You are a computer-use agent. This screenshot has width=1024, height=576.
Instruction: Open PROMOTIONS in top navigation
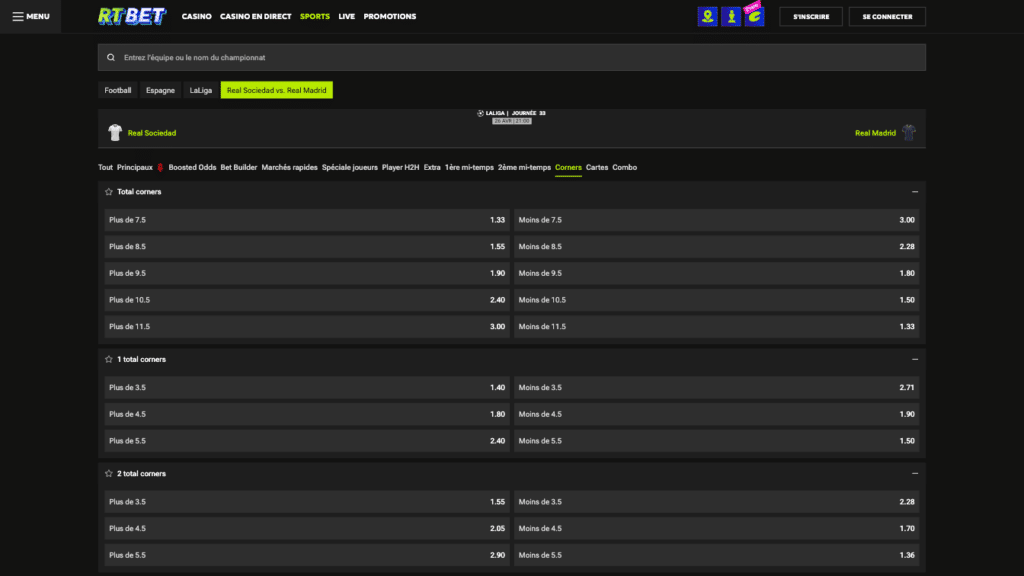point(390,16)
